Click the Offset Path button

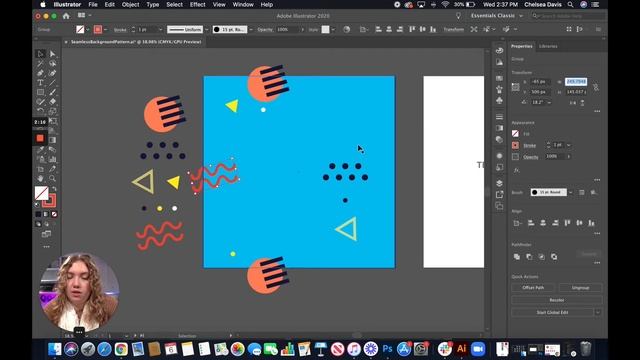(533, 288)
